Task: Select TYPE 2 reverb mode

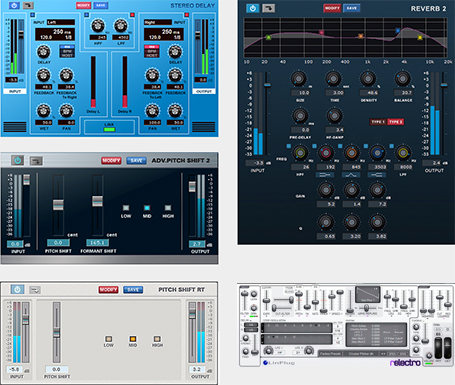Action: click(395, 122)
